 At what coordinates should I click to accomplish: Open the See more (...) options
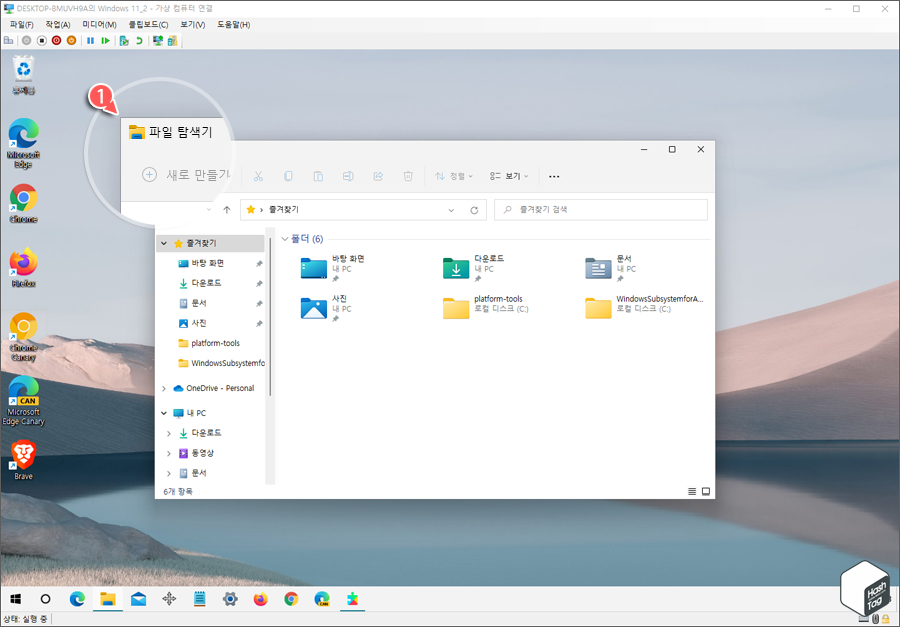pyautogui.click(x=554, y=176)
